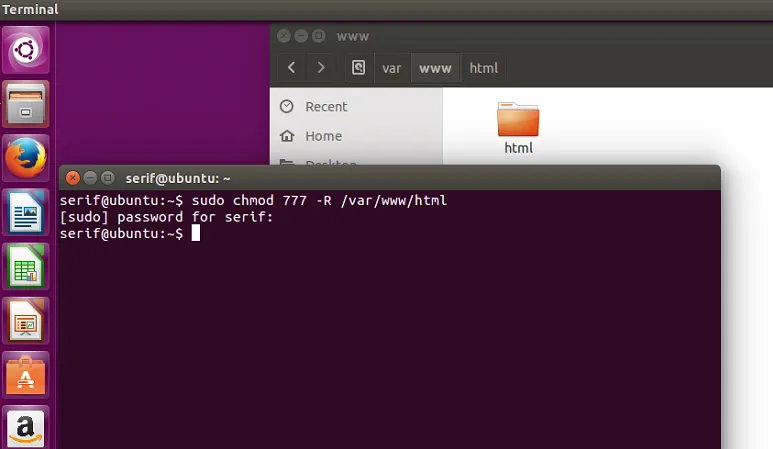Click the www title of Files window

[x=352, y=36]
